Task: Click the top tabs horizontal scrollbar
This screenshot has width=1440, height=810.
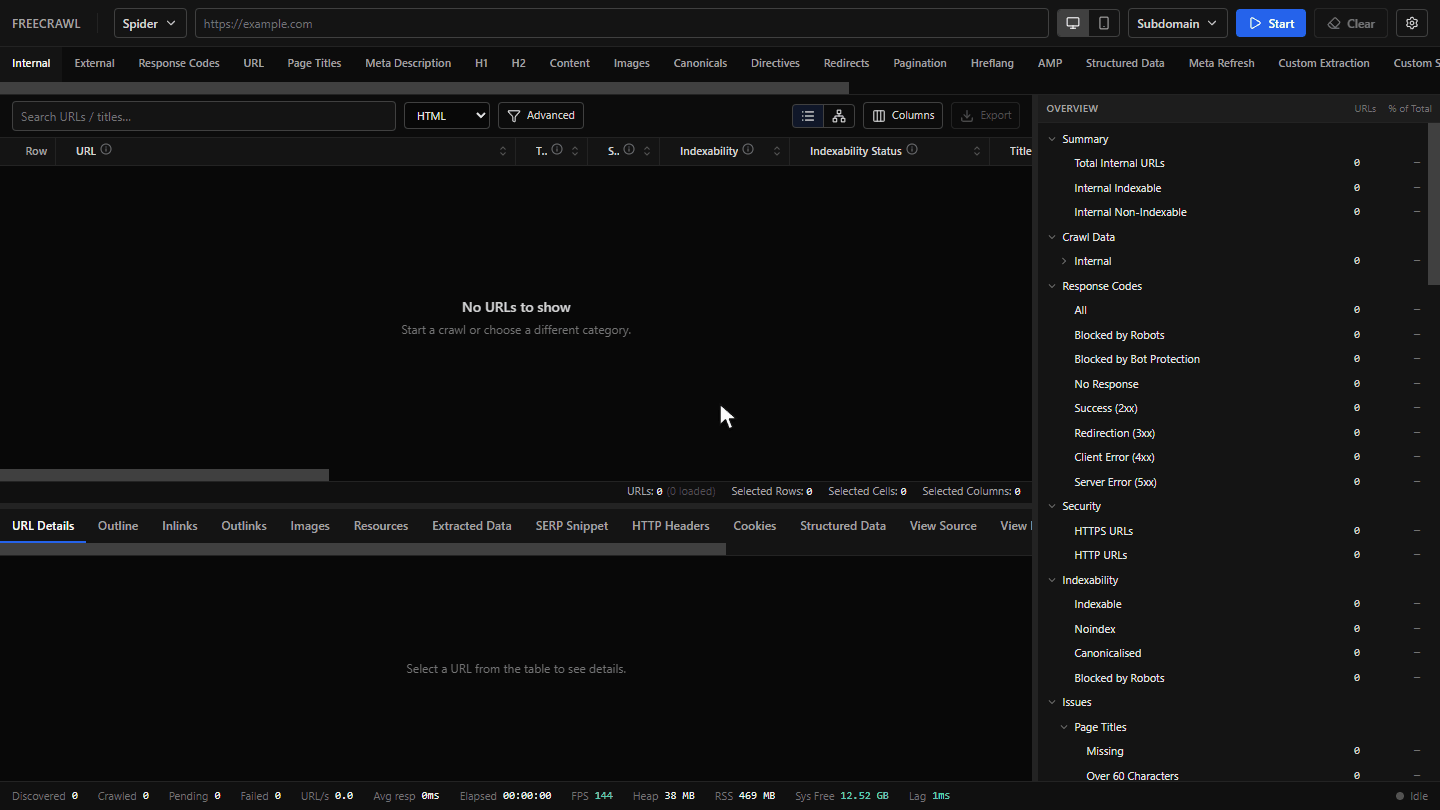Action: click(424, 88)
